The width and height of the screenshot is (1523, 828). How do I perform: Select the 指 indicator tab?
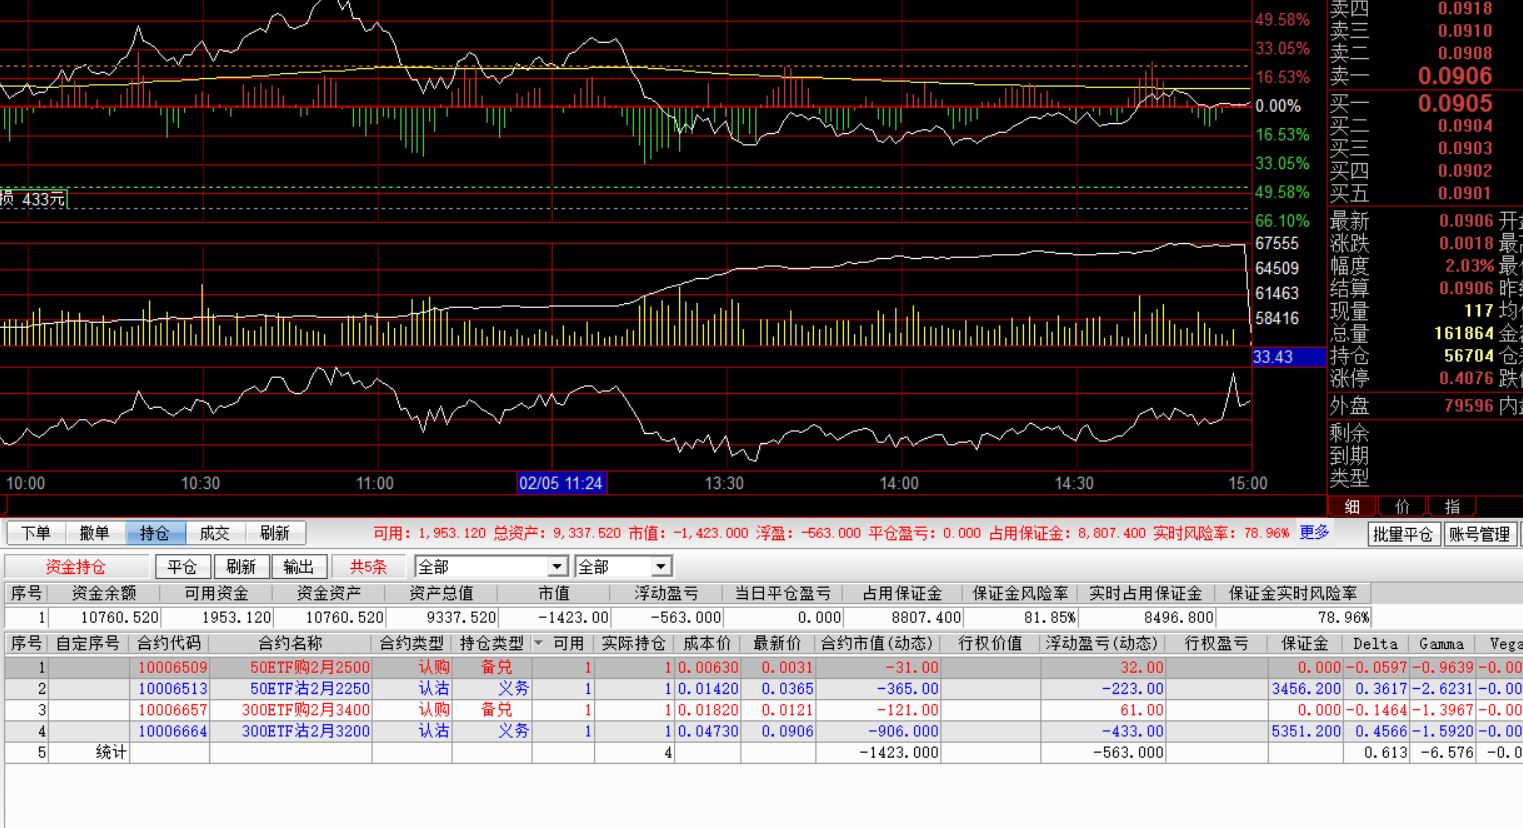(1452, 507)
